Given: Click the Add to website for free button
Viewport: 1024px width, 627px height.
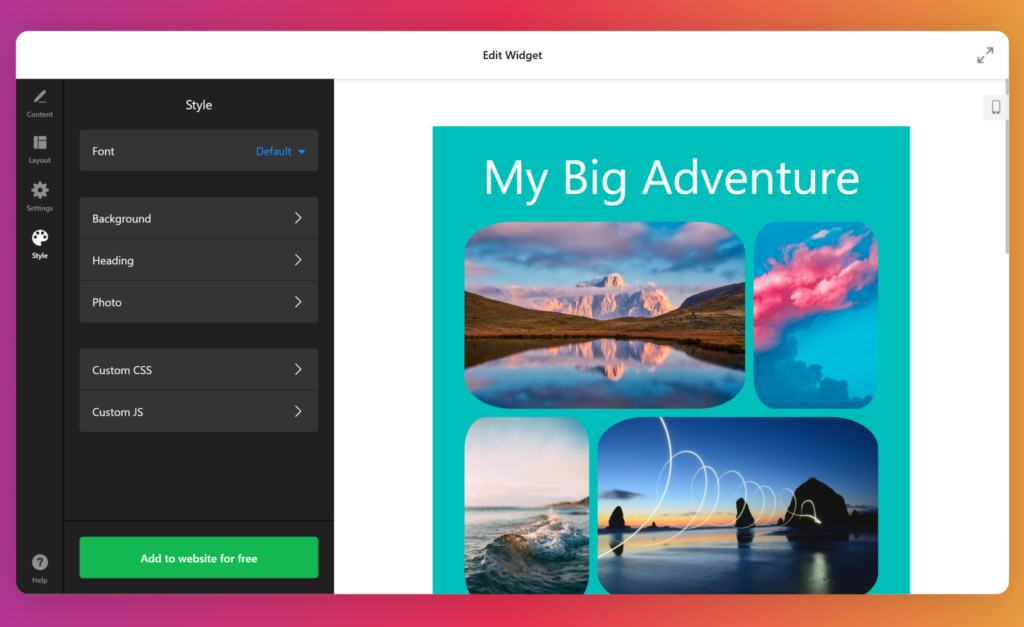Looking at the screenshot, I should click(198, 557).
